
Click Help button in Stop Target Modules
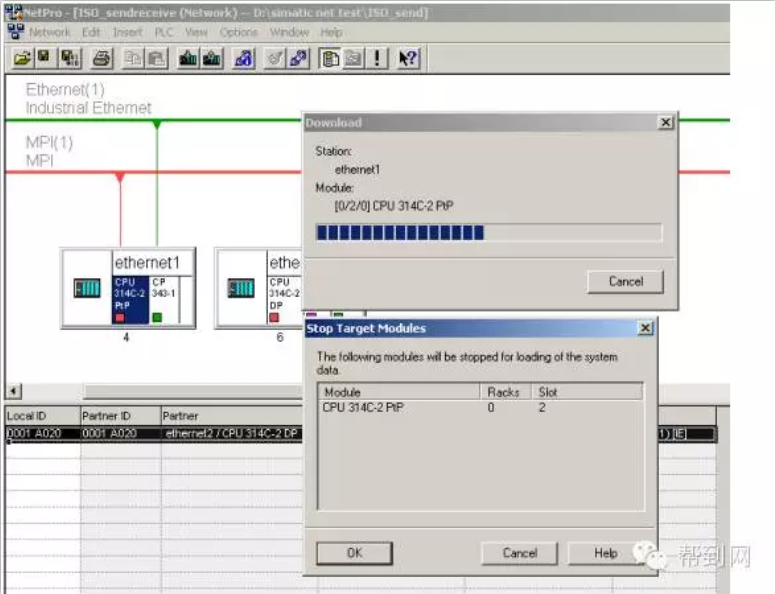click(606, 553)
